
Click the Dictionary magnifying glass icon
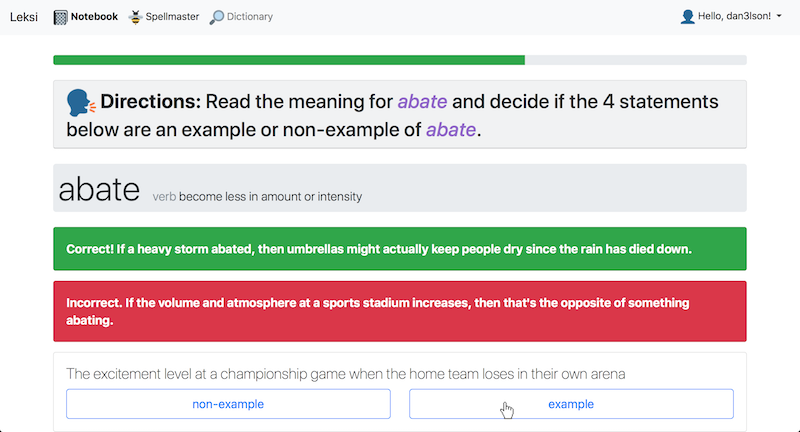[216, 17]
